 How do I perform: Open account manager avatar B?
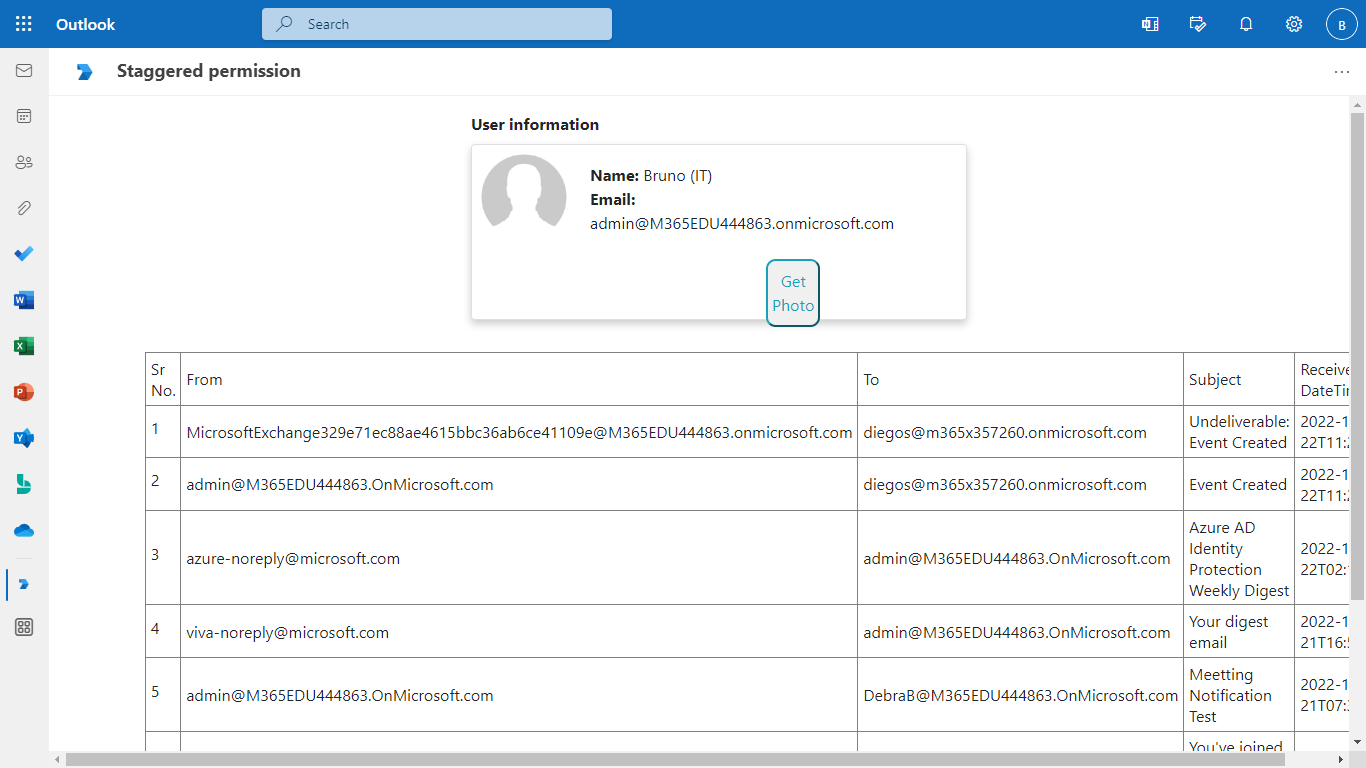coord(1342,24)
